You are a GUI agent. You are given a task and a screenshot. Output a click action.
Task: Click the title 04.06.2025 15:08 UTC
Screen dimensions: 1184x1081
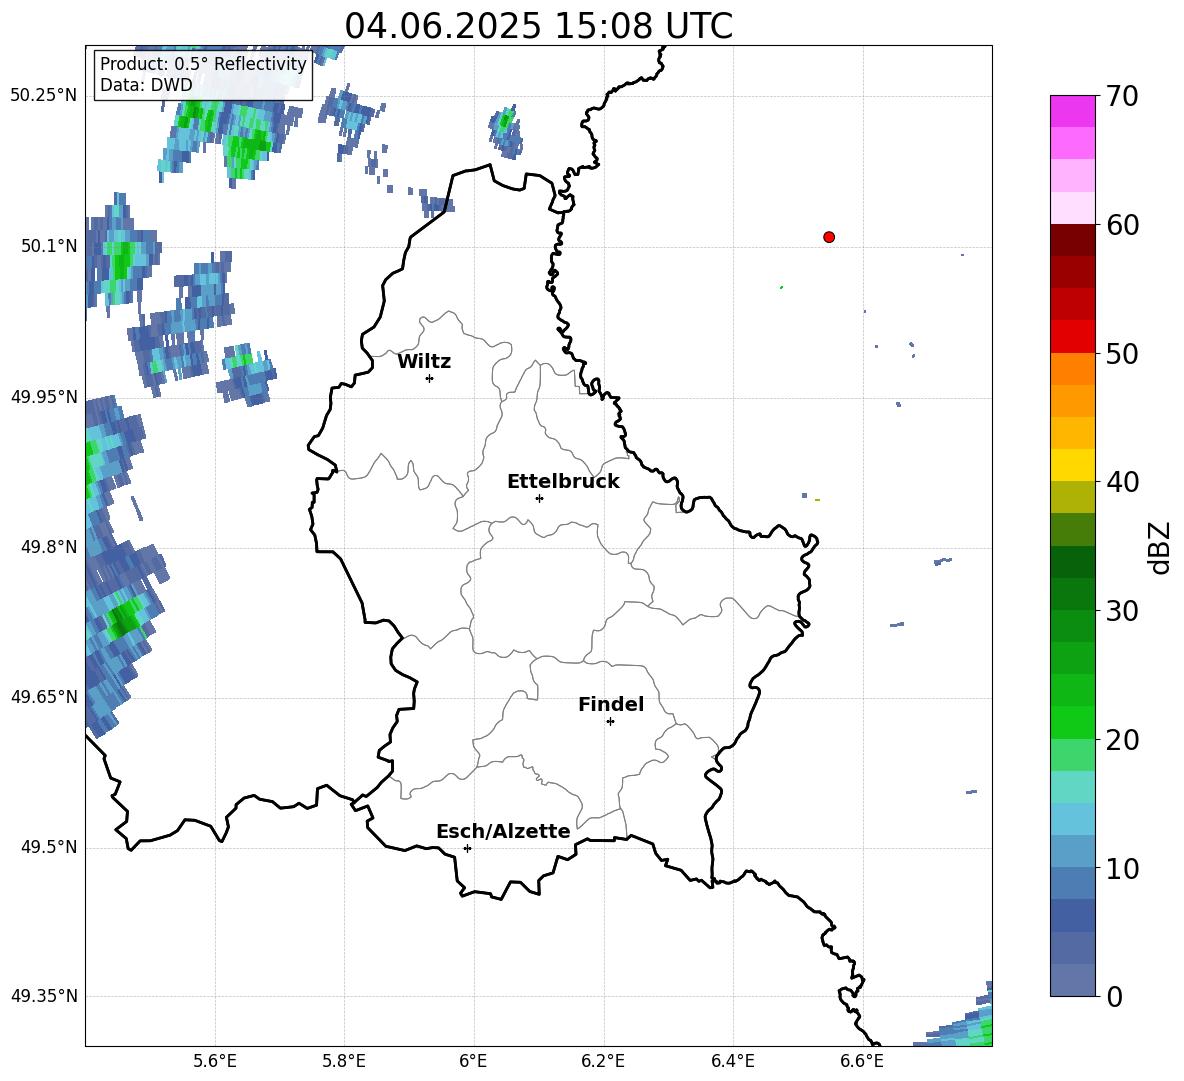(538, 26)
